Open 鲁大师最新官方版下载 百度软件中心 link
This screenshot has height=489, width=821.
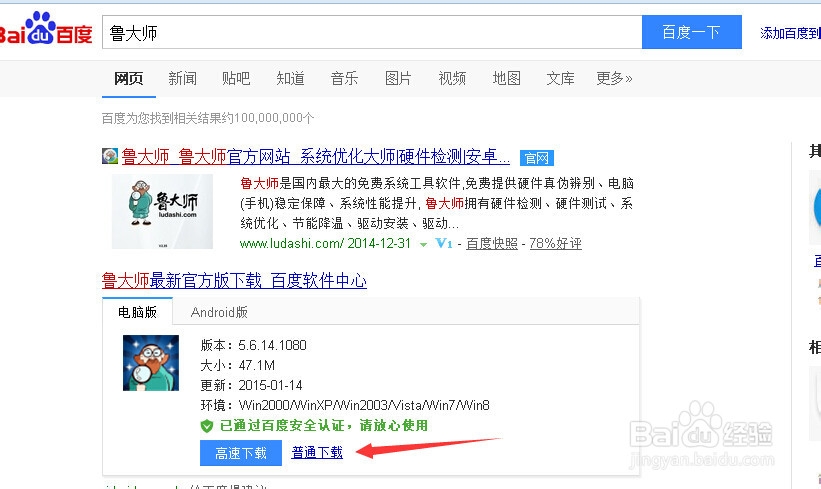click(x=234, y=281)
